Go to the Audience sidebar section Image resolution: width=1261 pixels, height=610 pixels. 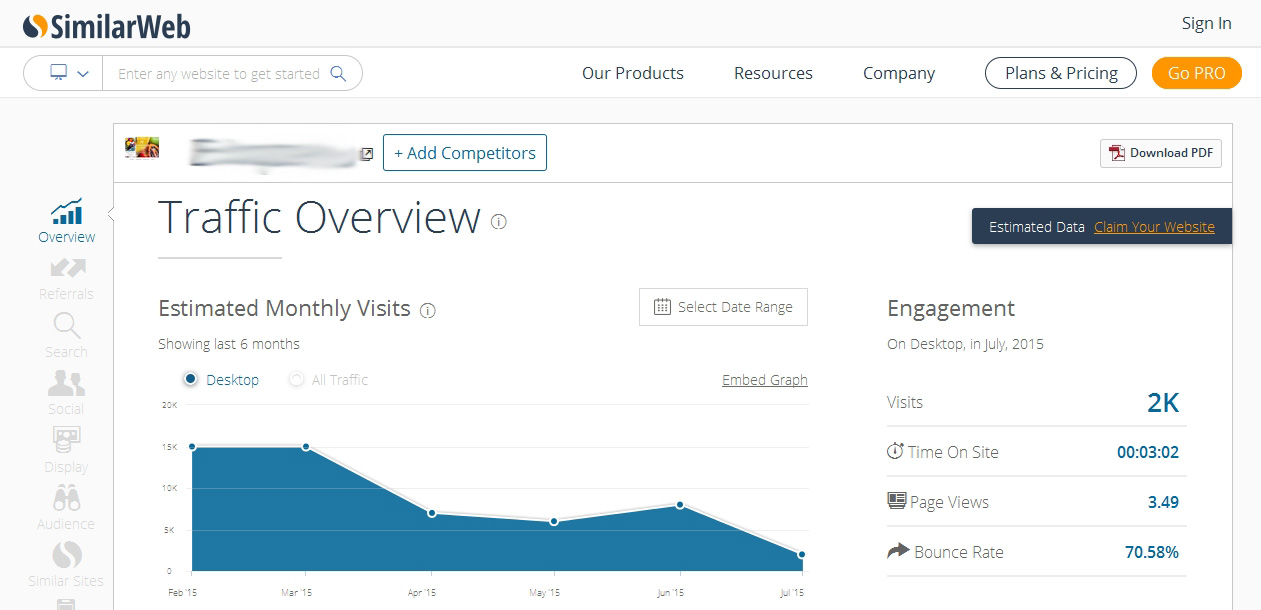coord(67,508)
